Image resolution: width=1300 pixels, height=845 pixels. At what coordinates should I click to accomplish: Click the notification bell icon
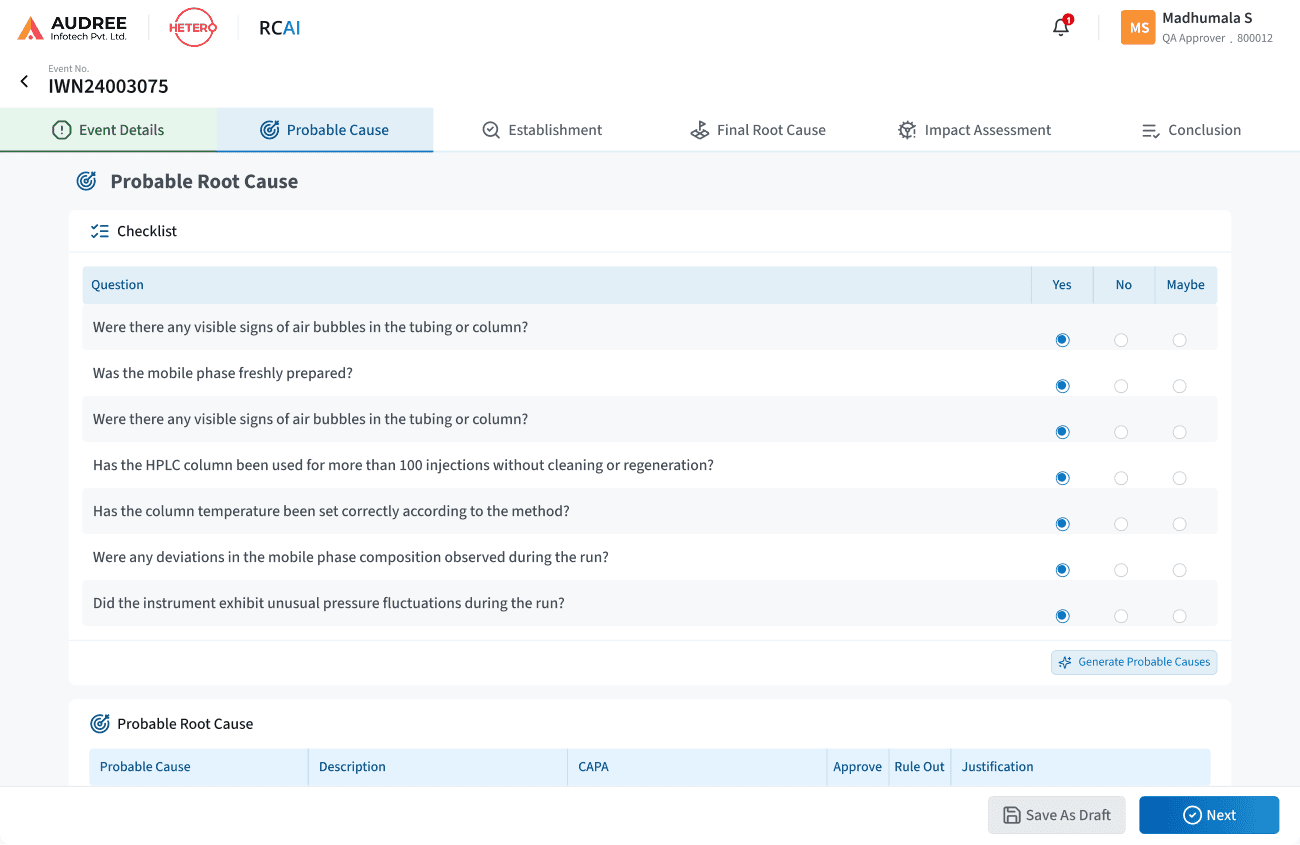click(1060, 27)
